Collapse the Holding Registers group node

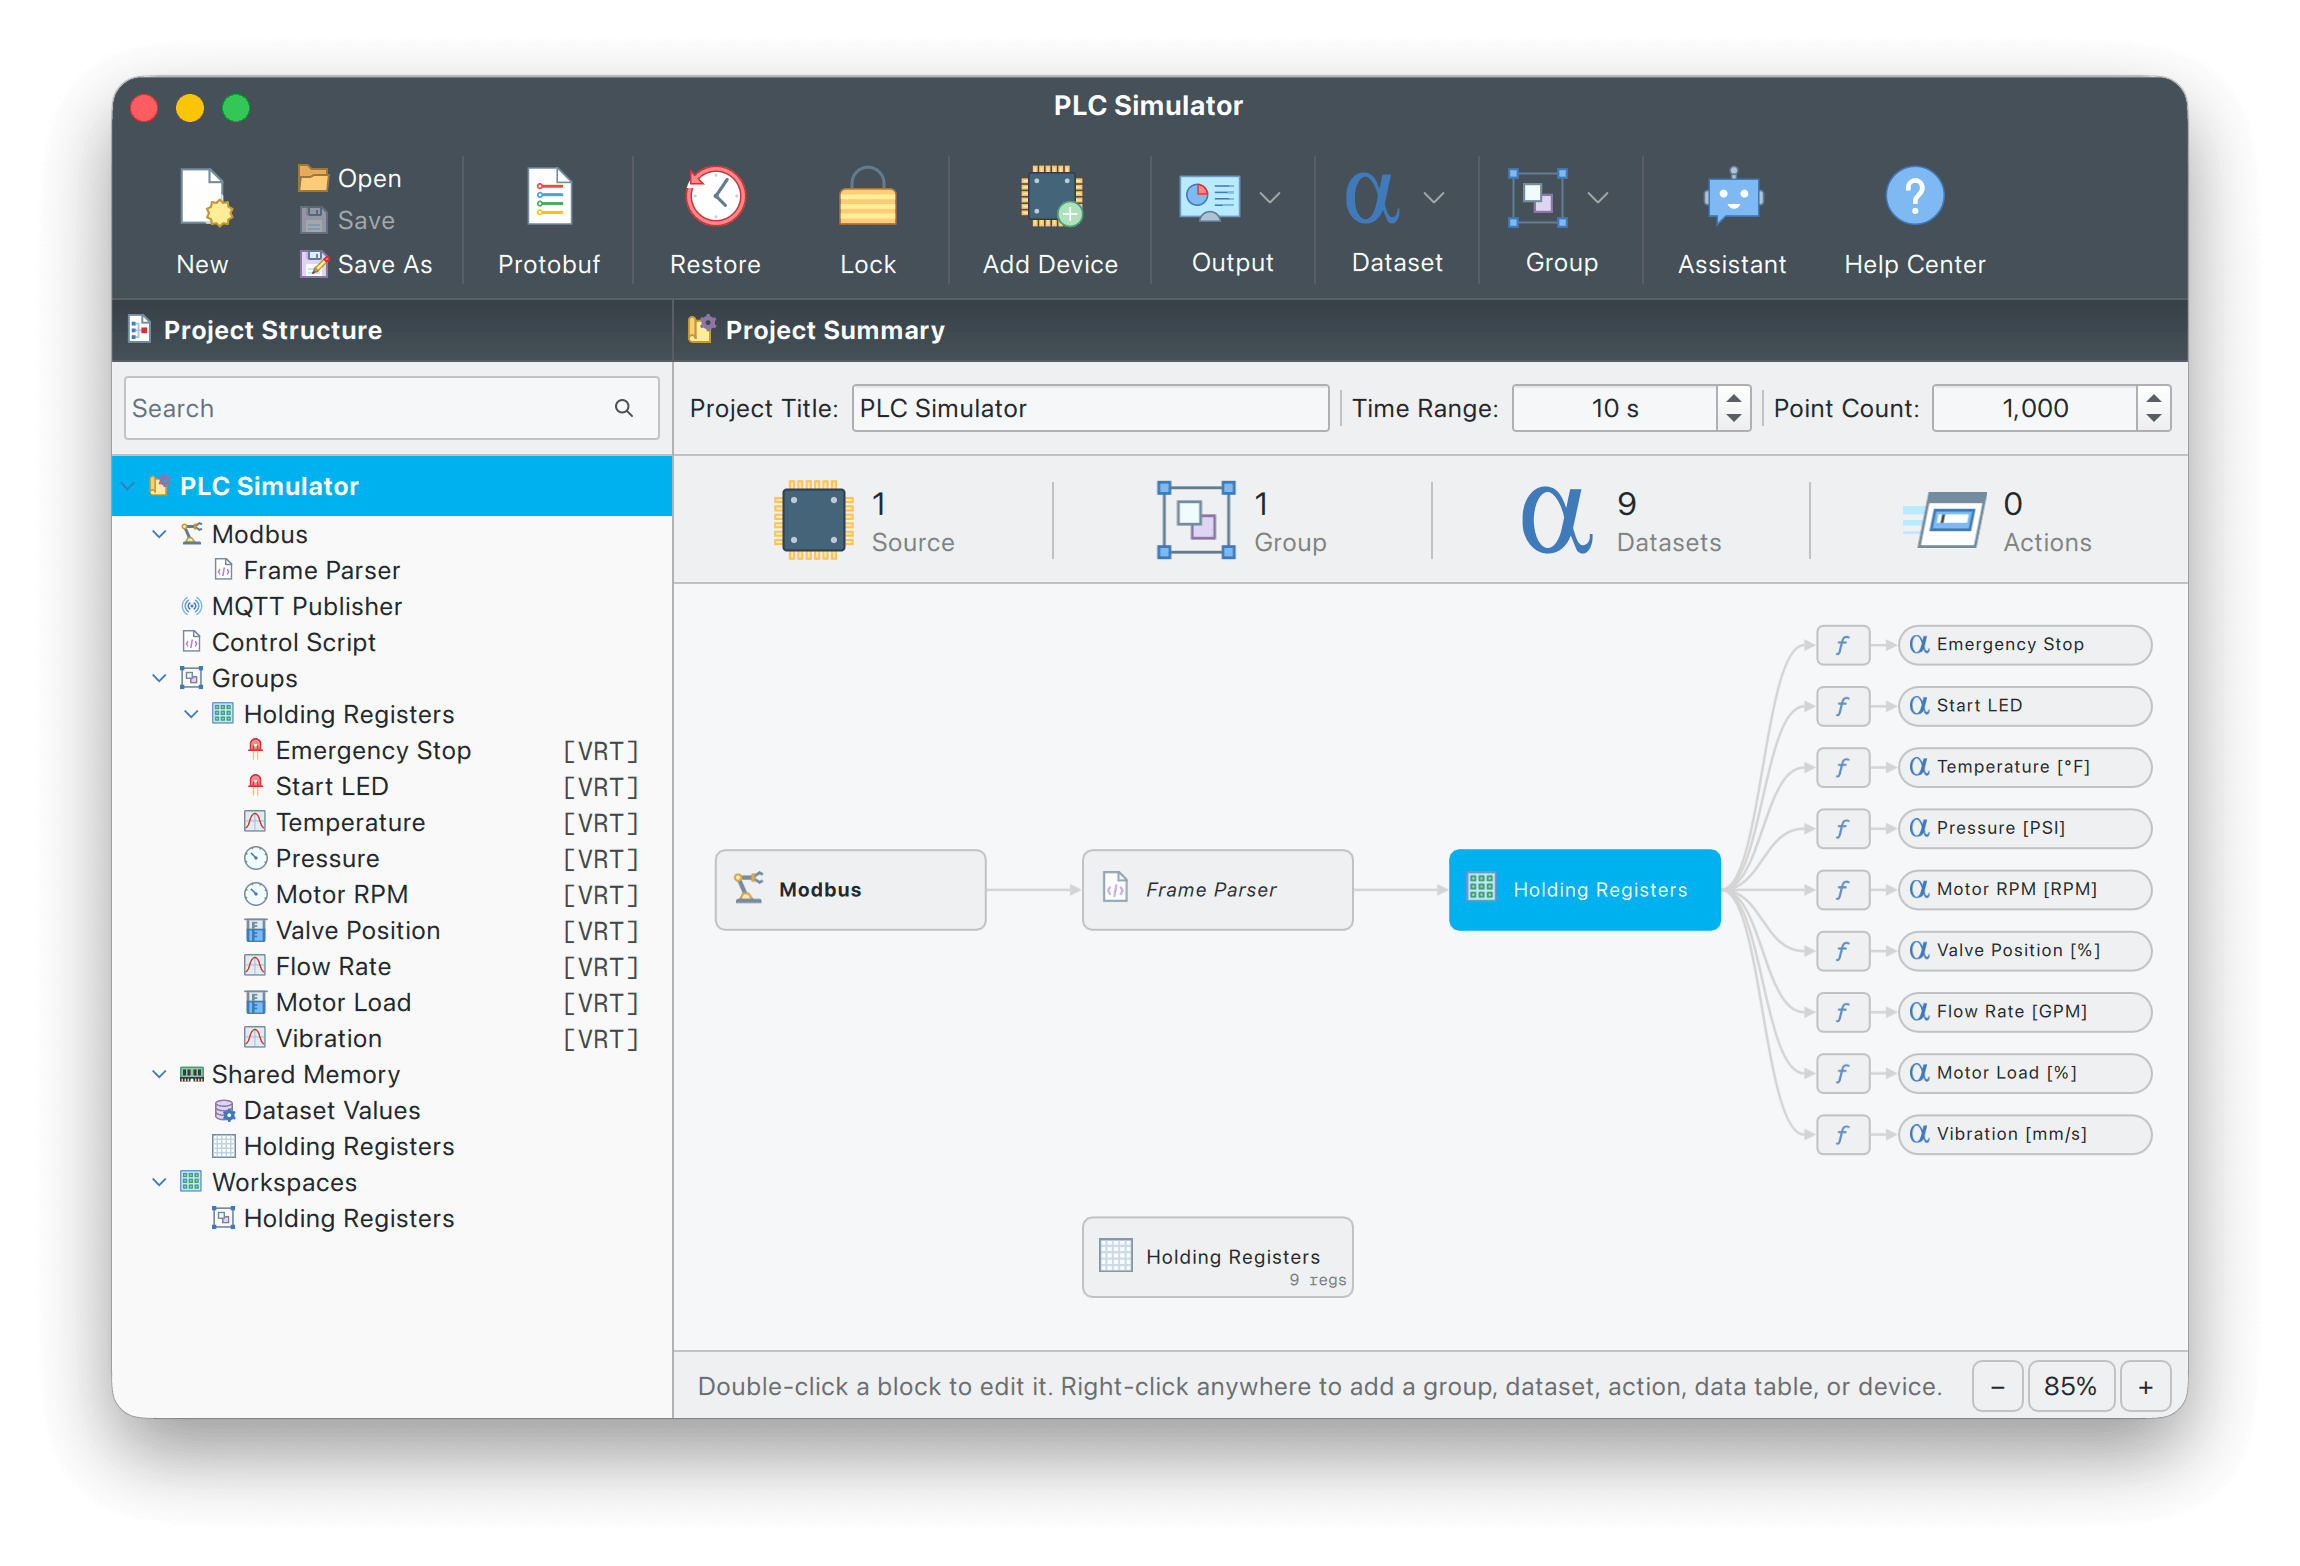(191, 714)
